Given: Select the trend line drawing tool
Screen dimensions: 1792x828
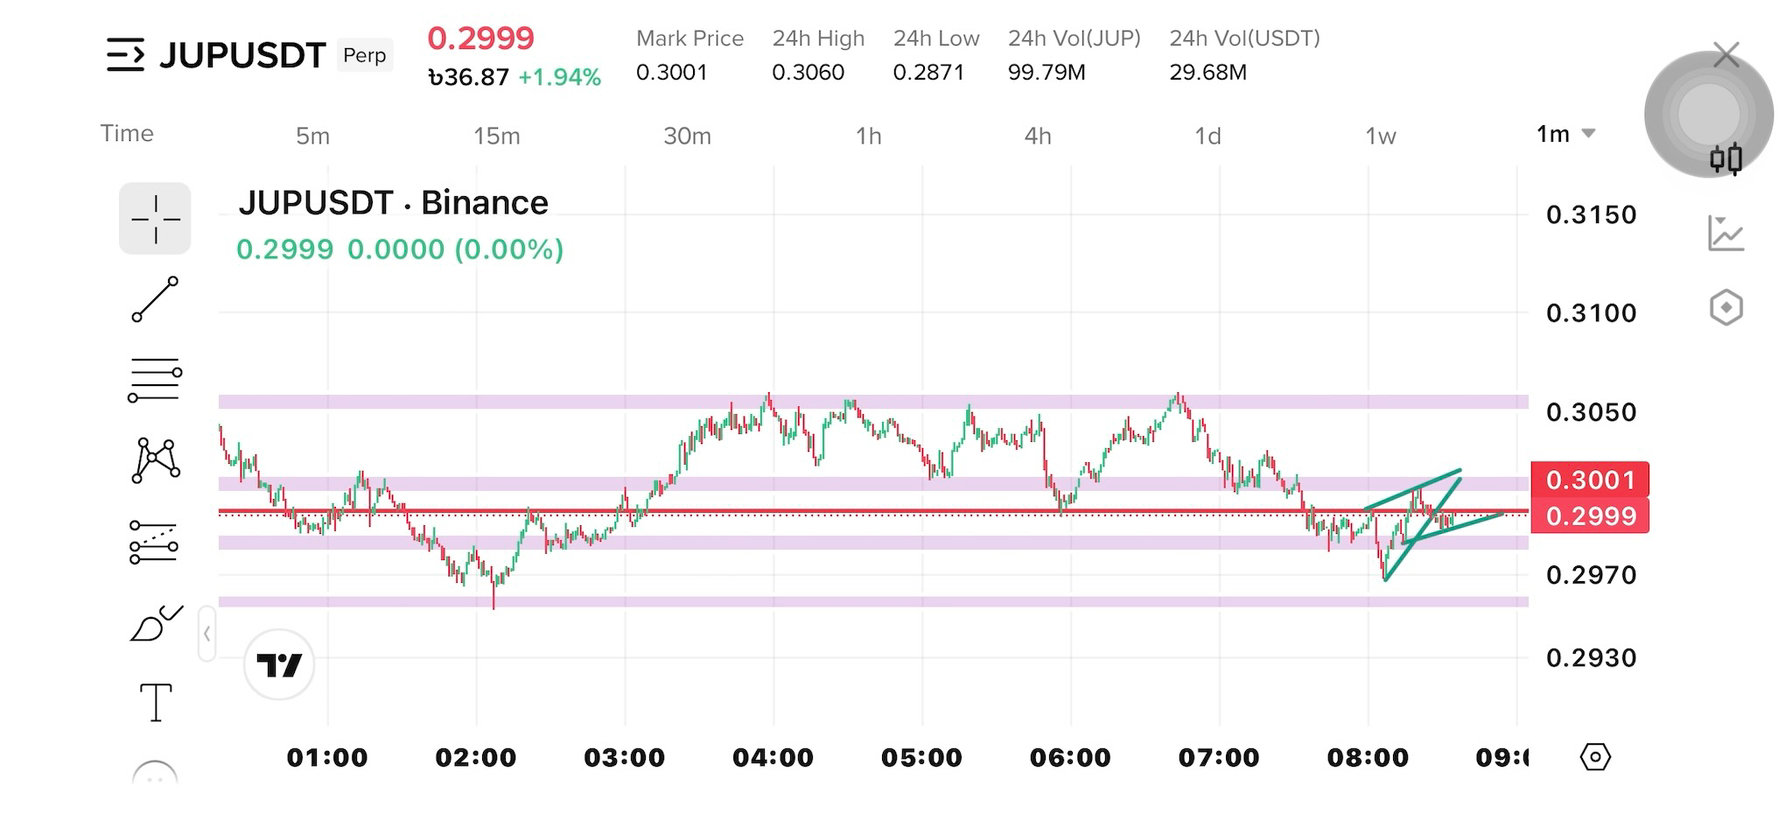Looking at the screenshot, I should click(155, 299).
